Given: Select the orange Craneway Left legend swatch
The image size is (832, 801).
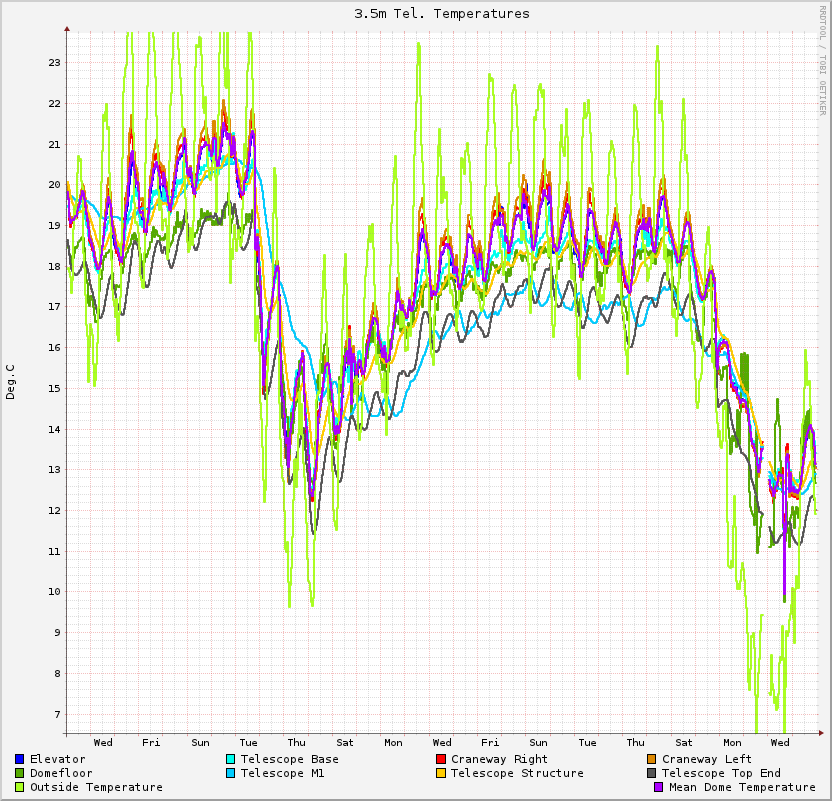Looking at the screenshot, I should (x=652, y=759).
